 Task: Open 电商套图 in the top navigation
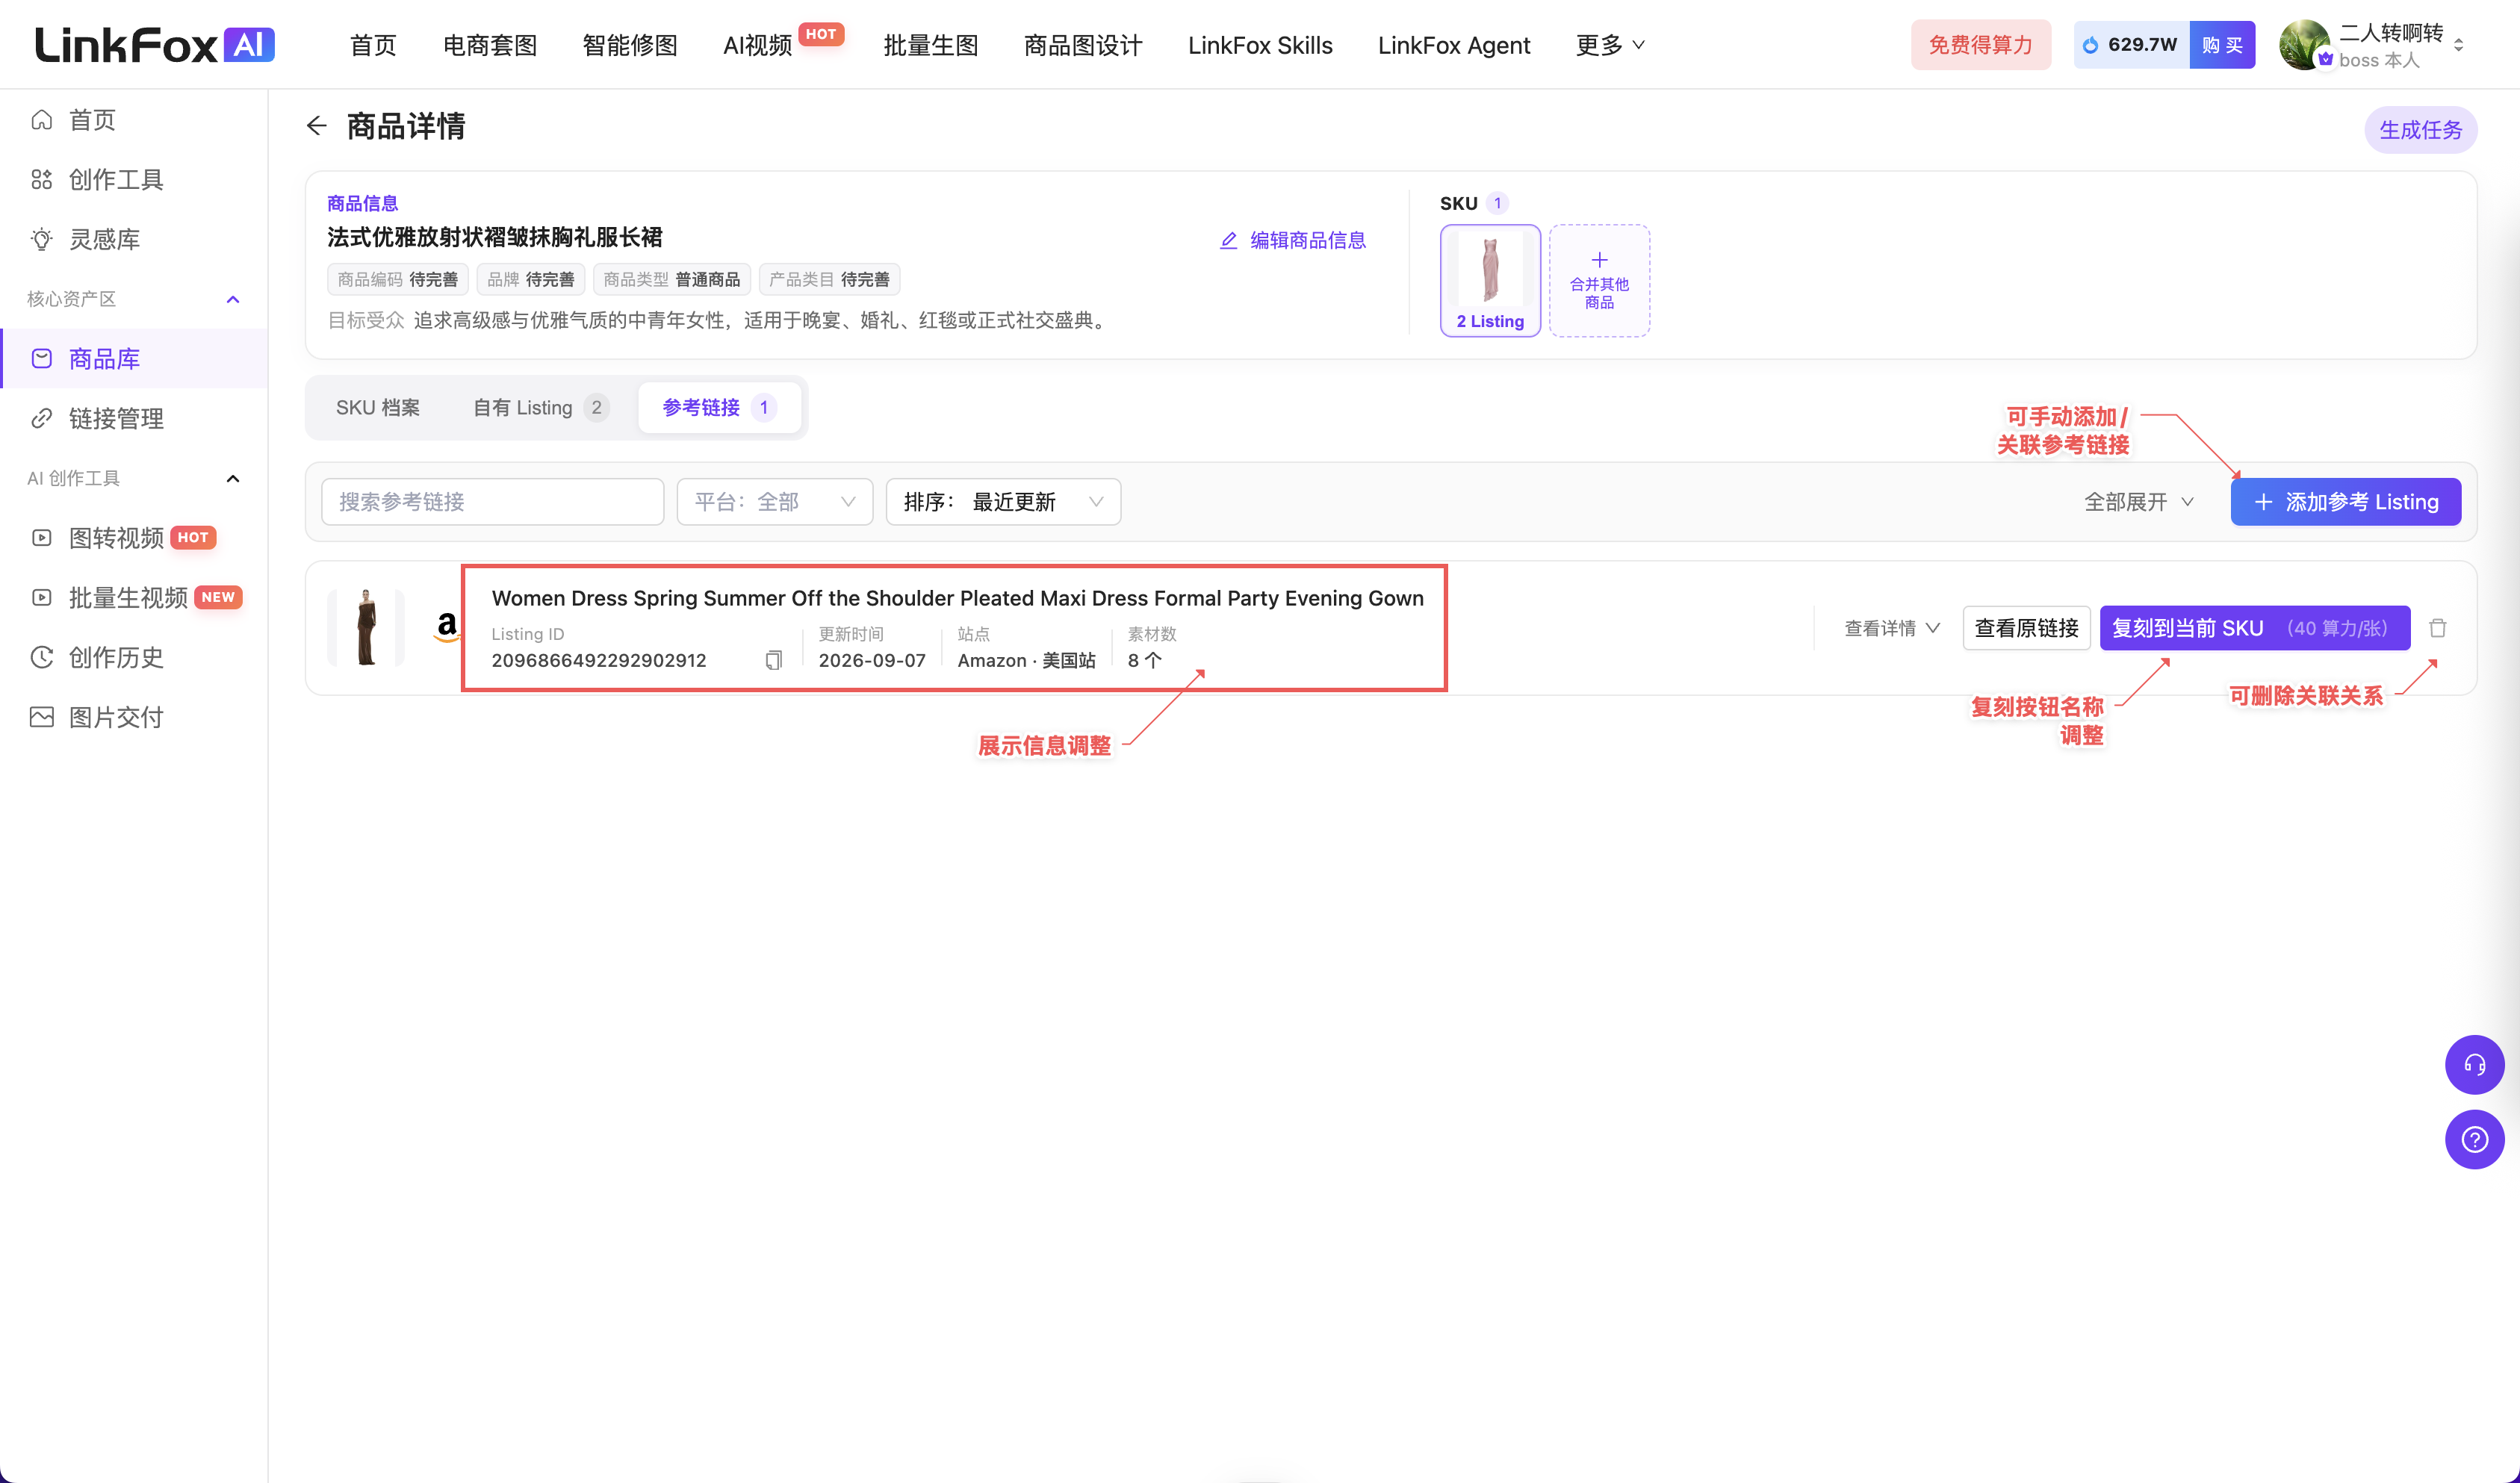pos(490,45)
